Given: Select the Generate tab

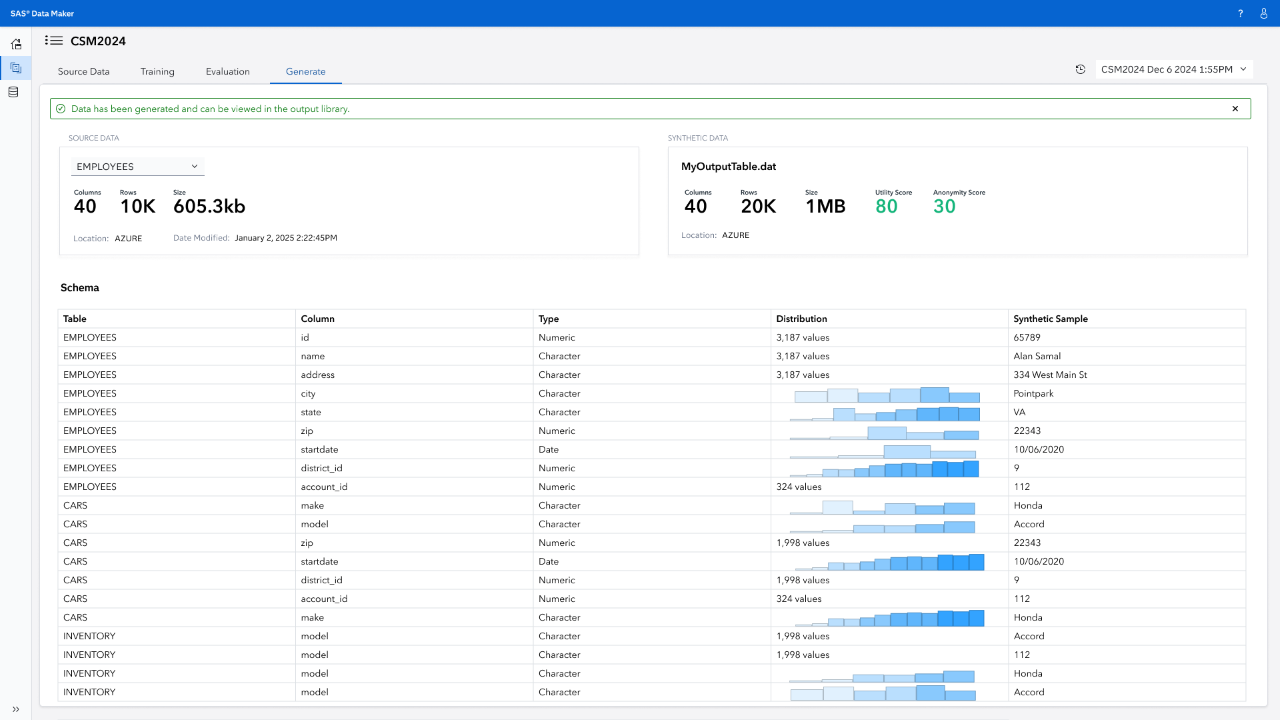Looking at the screenshot, I should coord(305,72).
